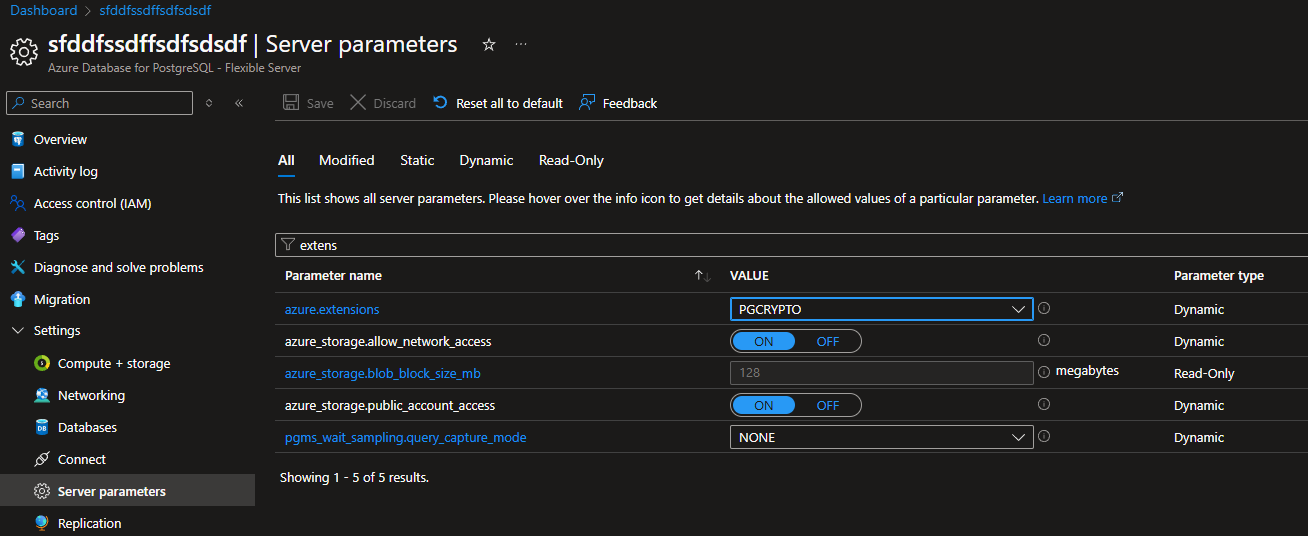Click the Compute + storage icon
The height and width of the screenshot is (536, 1308).
[x=42, y=363]
